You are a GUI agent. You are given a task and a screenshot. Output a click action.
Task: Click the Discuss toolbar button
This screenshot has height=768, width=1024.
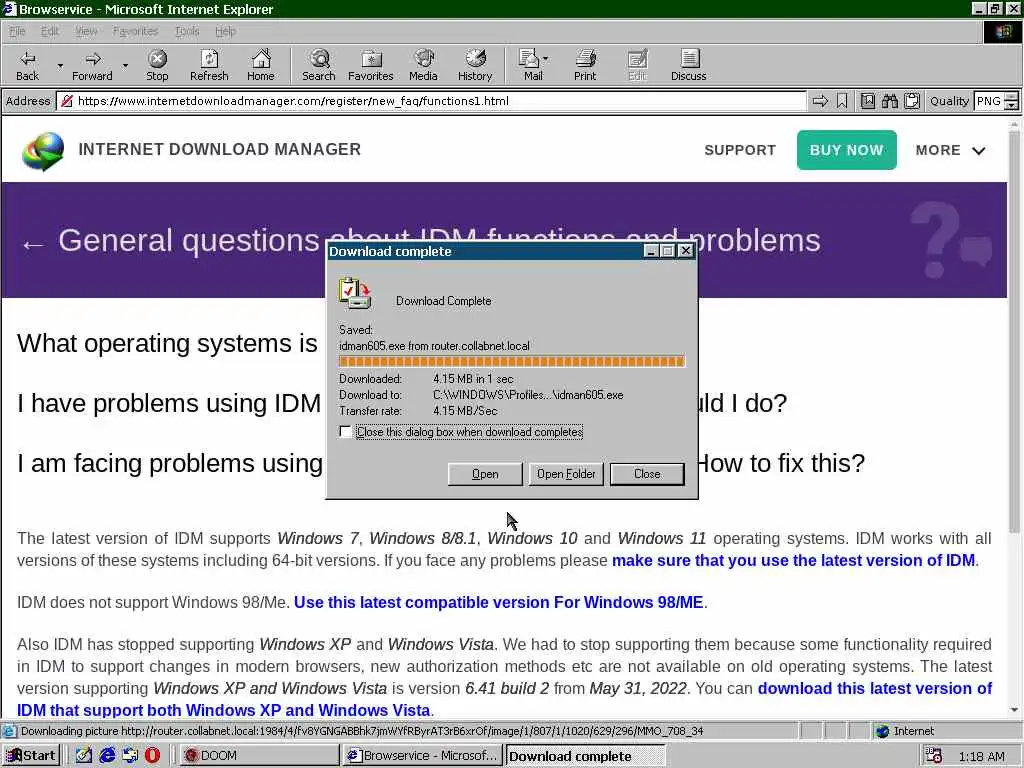tap(689, 65)
